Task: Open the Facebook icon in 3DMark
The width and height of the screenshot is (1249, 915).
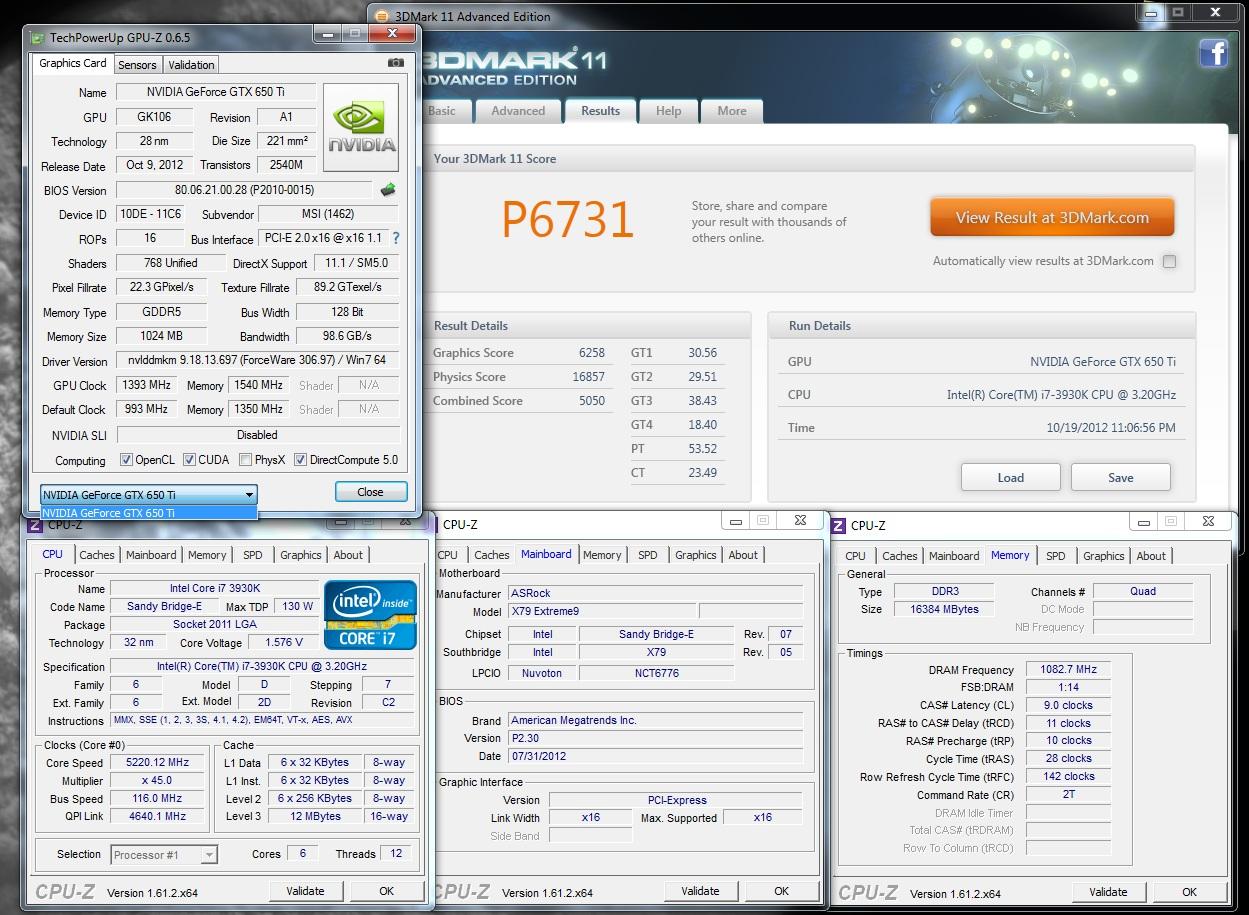Action: pyautogui.click(x=1213, y=54)
